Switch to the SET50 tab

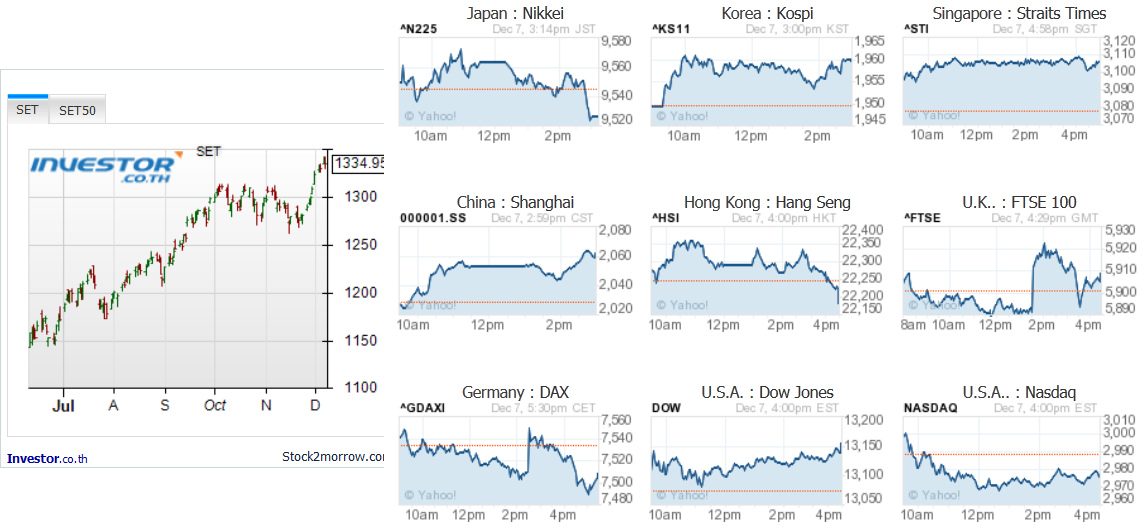(77, 110)
